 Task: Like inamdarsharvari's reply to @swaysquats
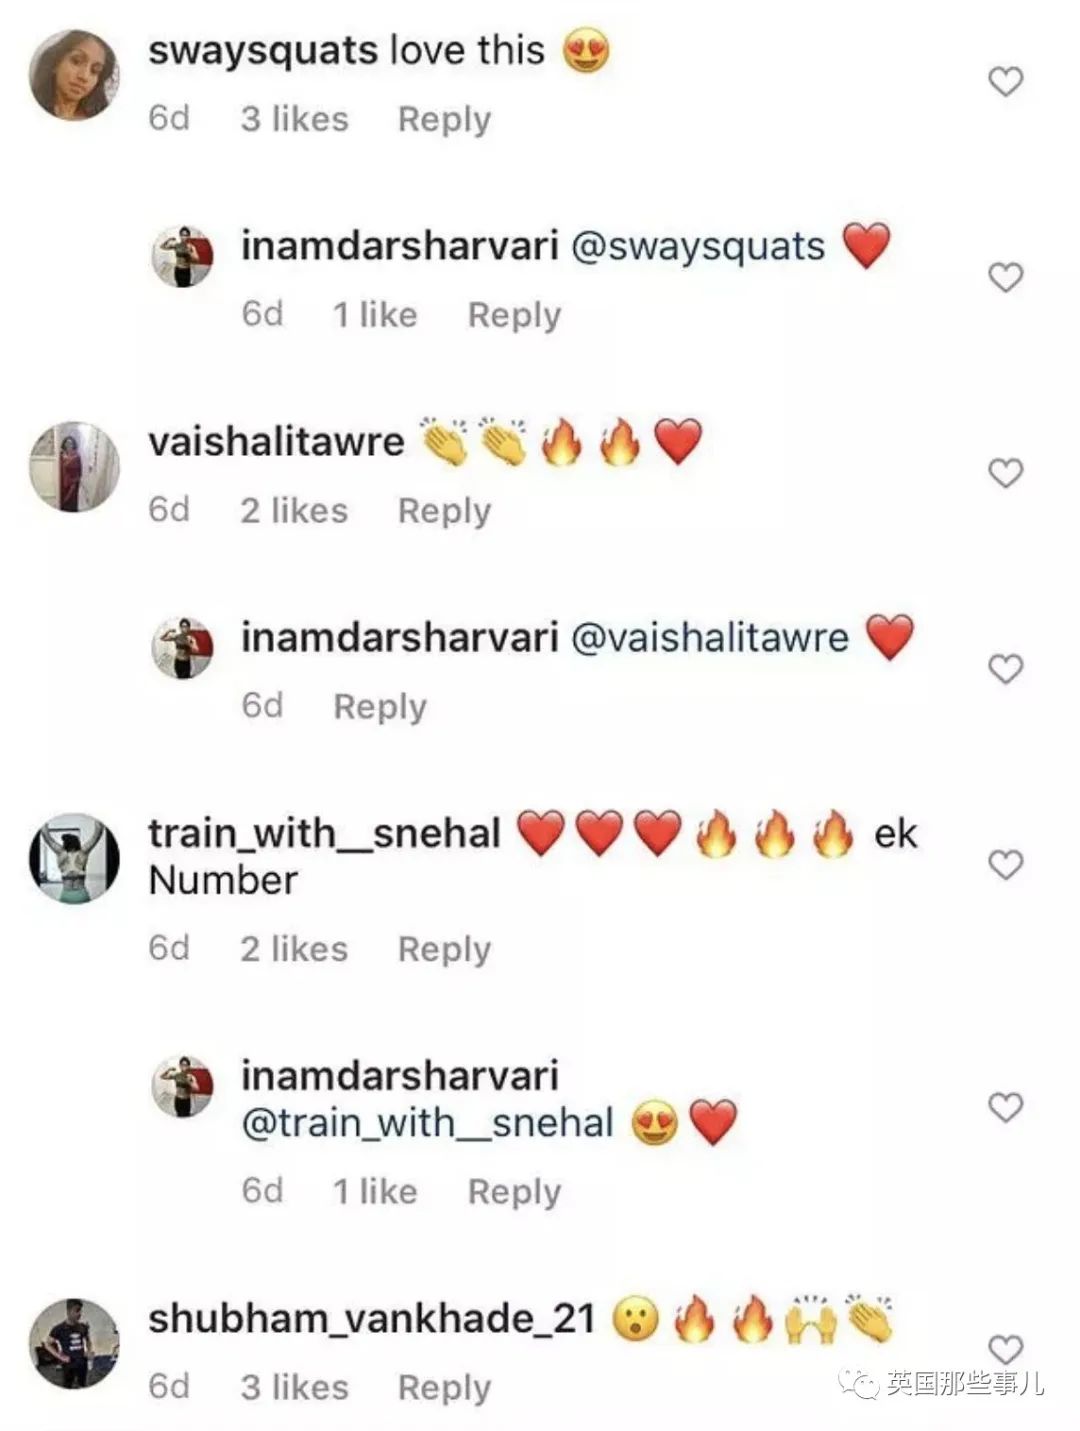(x=1005, y=277)
